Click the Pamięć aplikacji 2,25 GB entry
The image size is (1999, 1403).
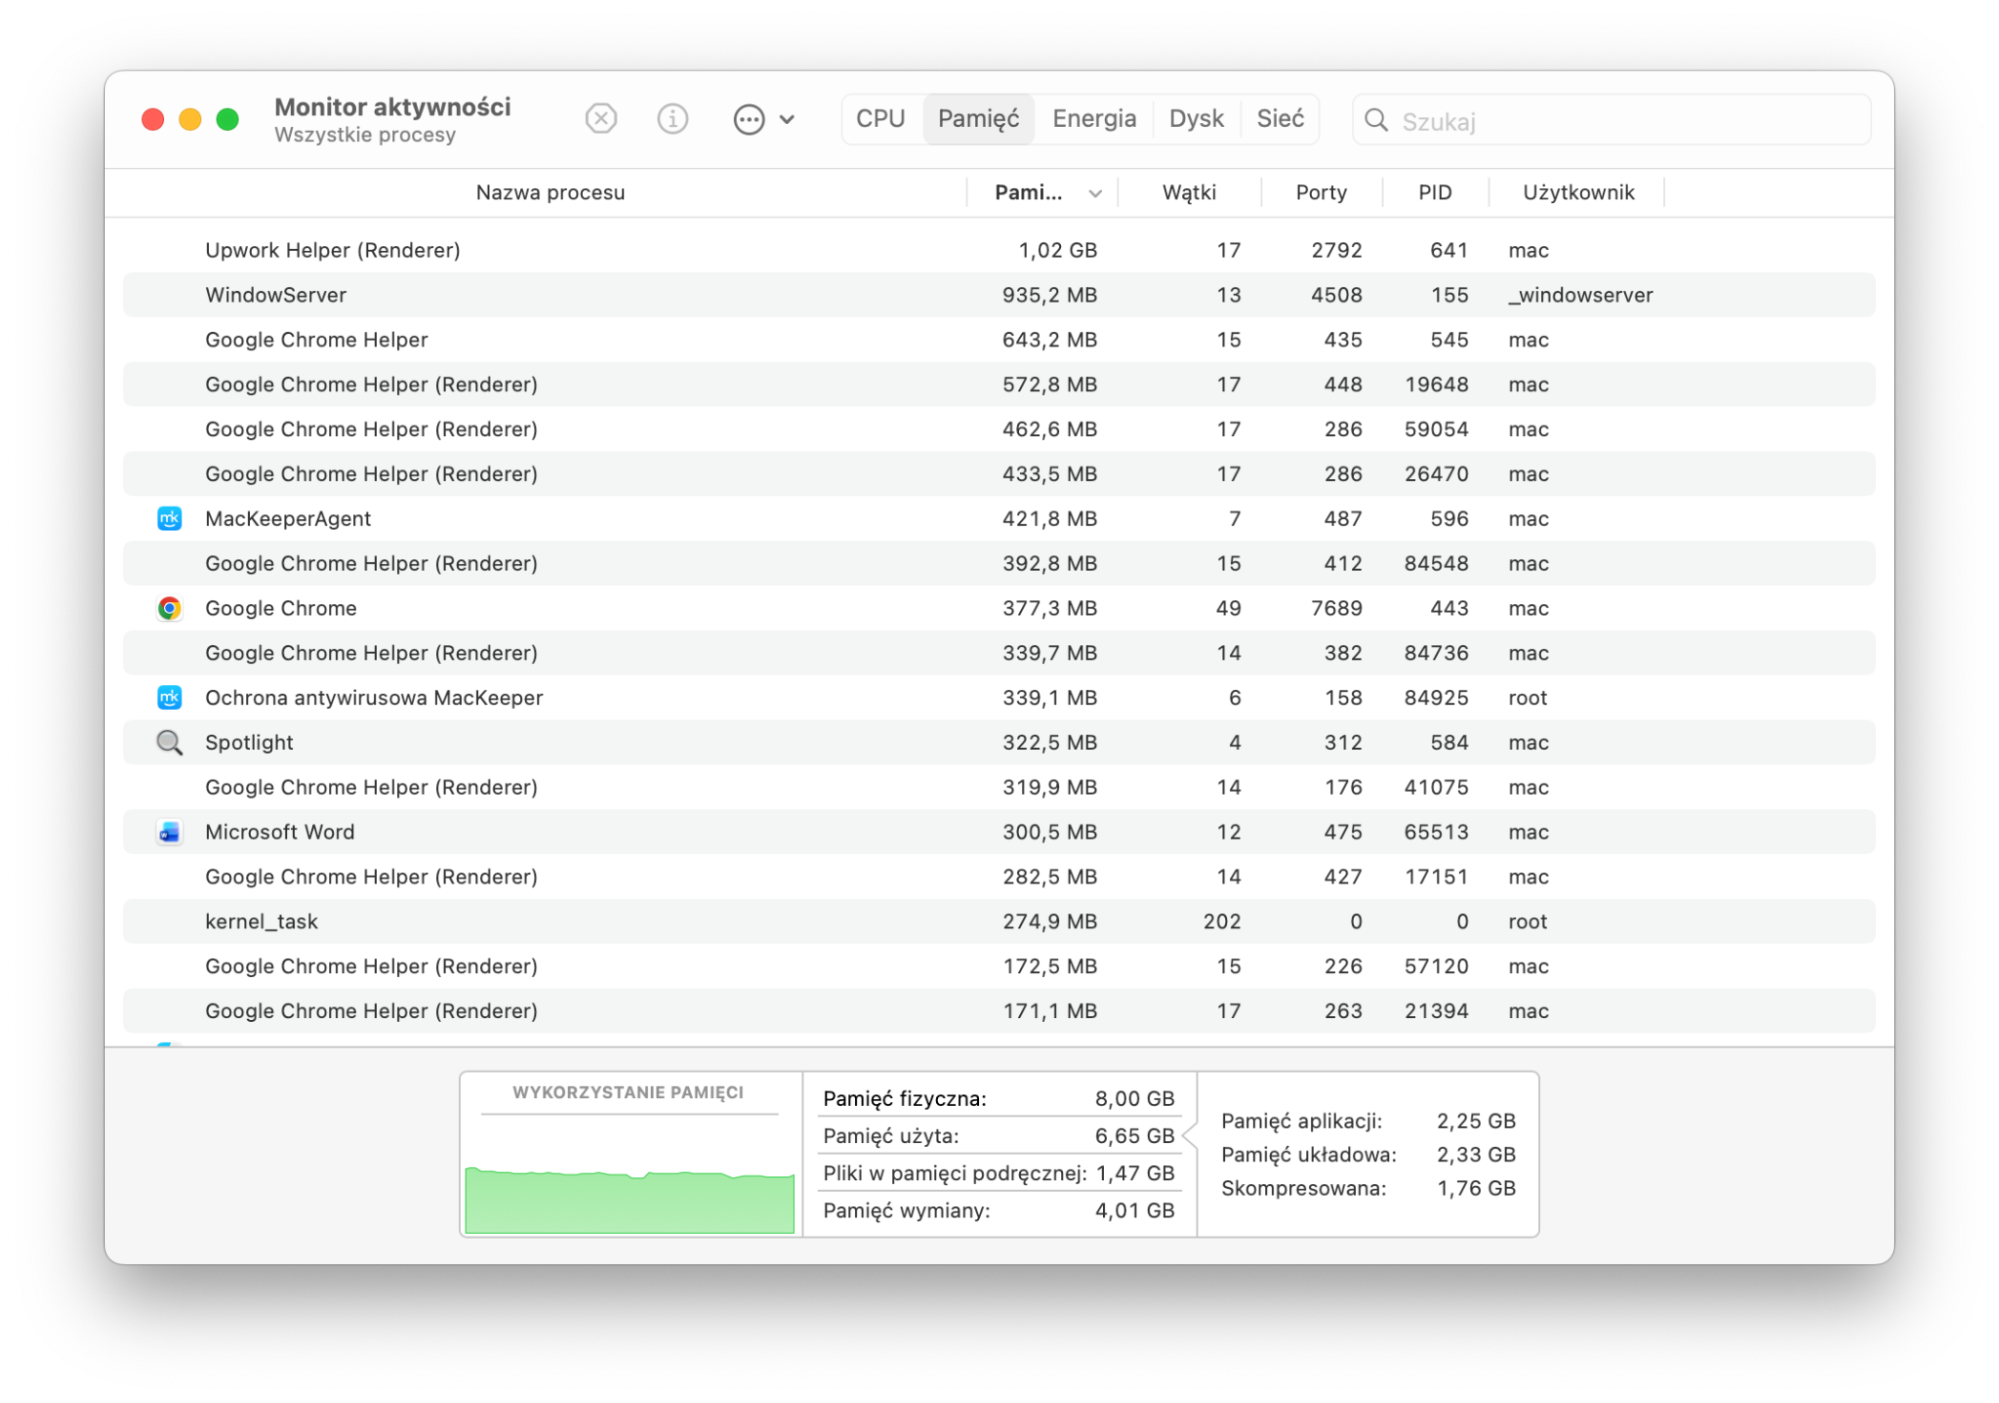[1368, 1121]
